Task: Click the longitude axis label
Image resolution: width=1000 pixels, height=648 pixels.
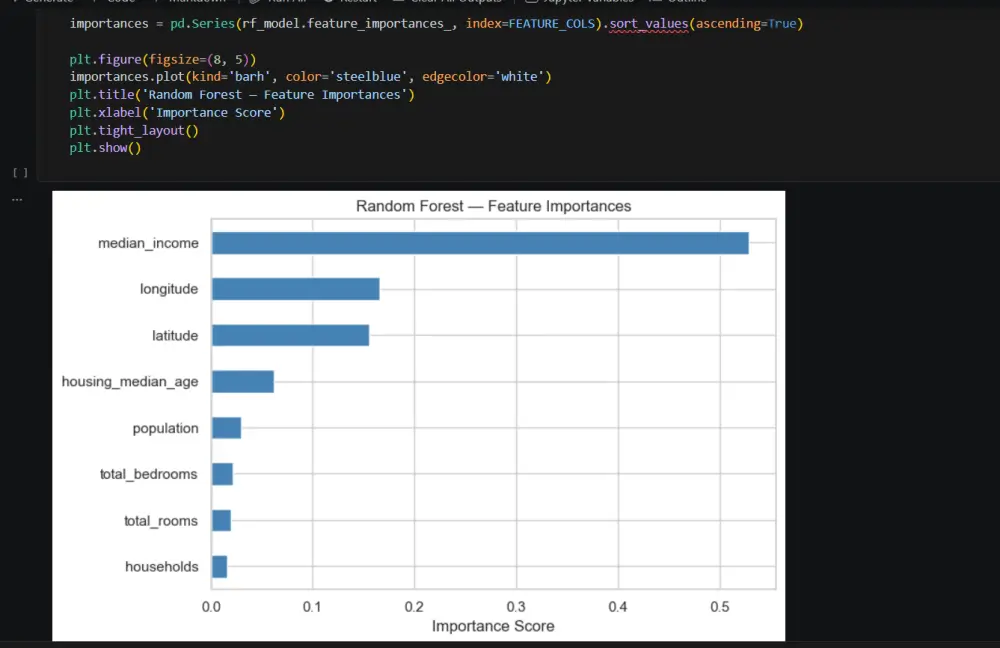Action: pos(169,289)
